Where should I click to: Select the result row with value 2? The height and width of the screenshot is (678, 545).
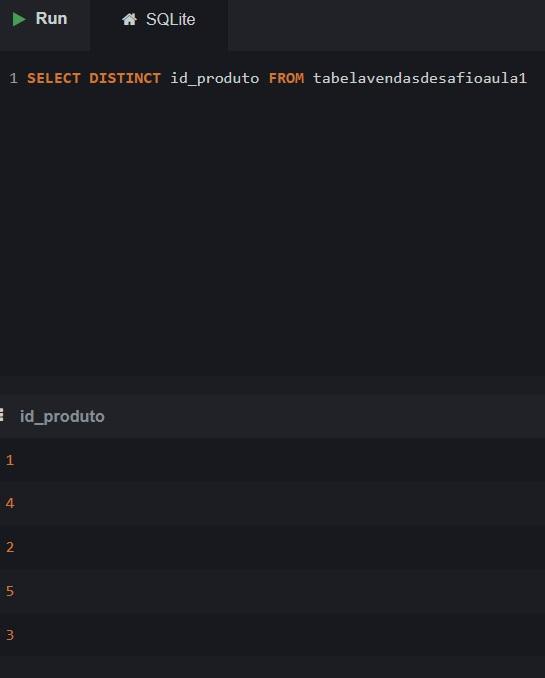click(x=272, y=547)
